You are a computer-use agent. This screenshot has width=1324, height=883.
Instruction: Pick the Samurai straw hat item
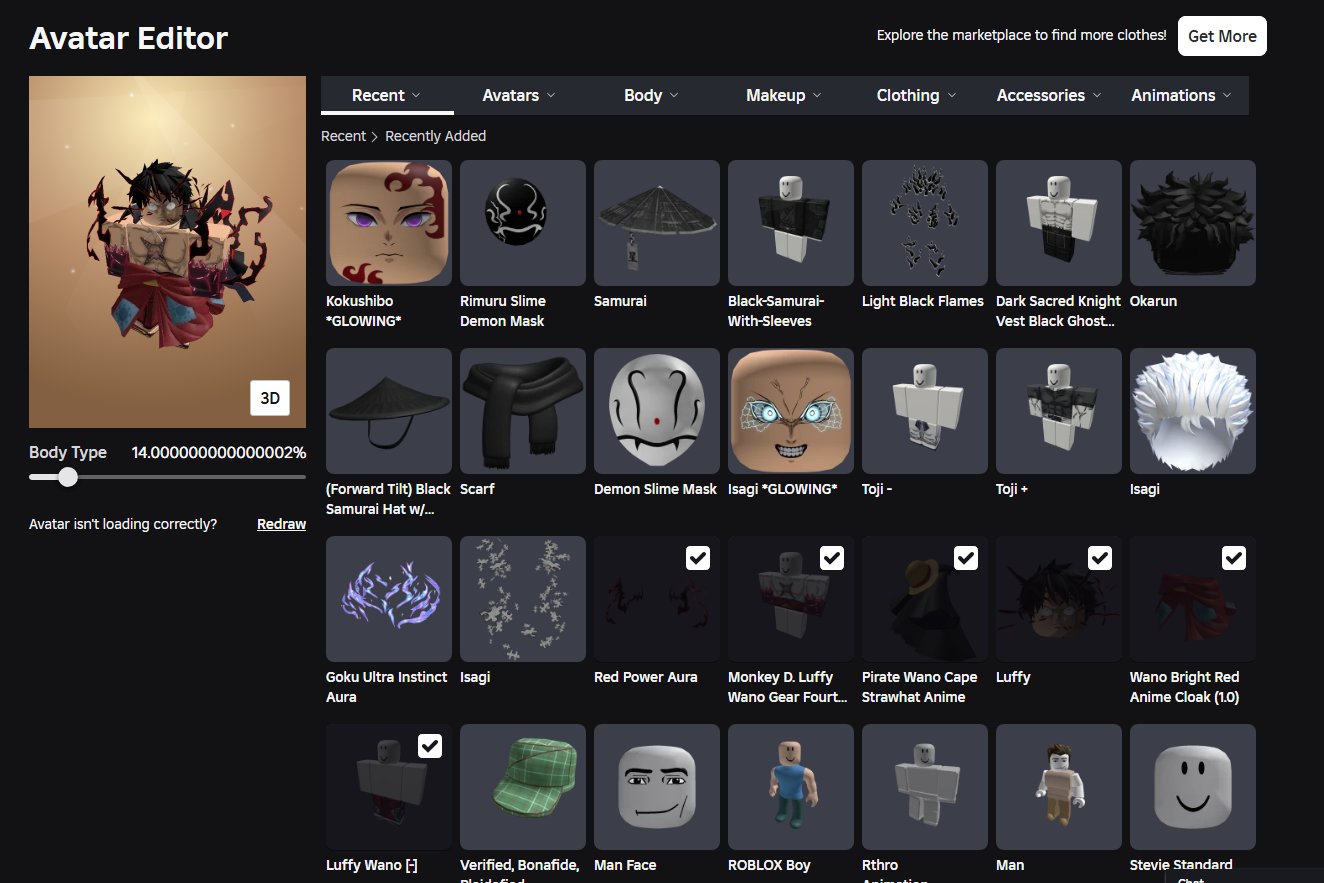(657, 223)
